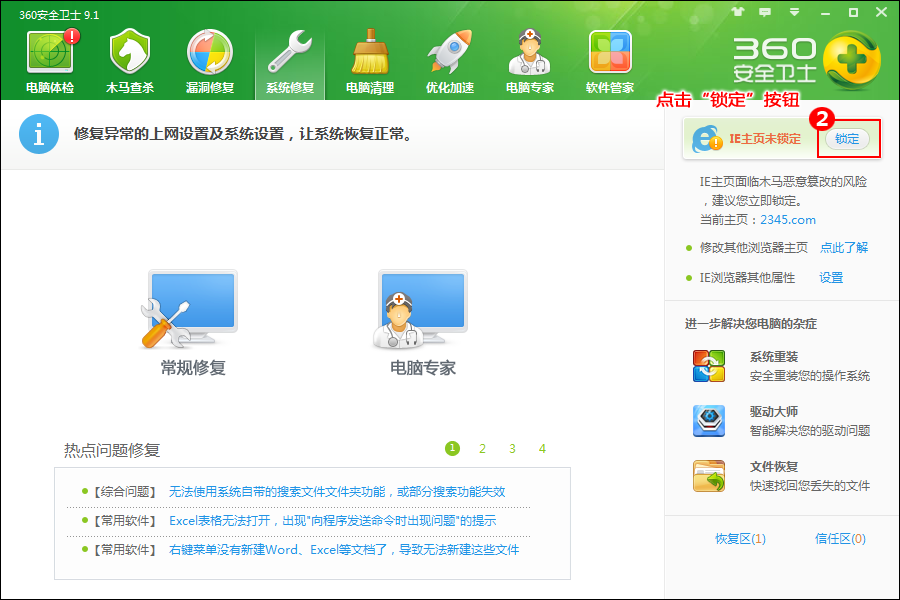Open the title bar main menu arrow
This screenshot has height=600, width=900.
click(794, 11)
